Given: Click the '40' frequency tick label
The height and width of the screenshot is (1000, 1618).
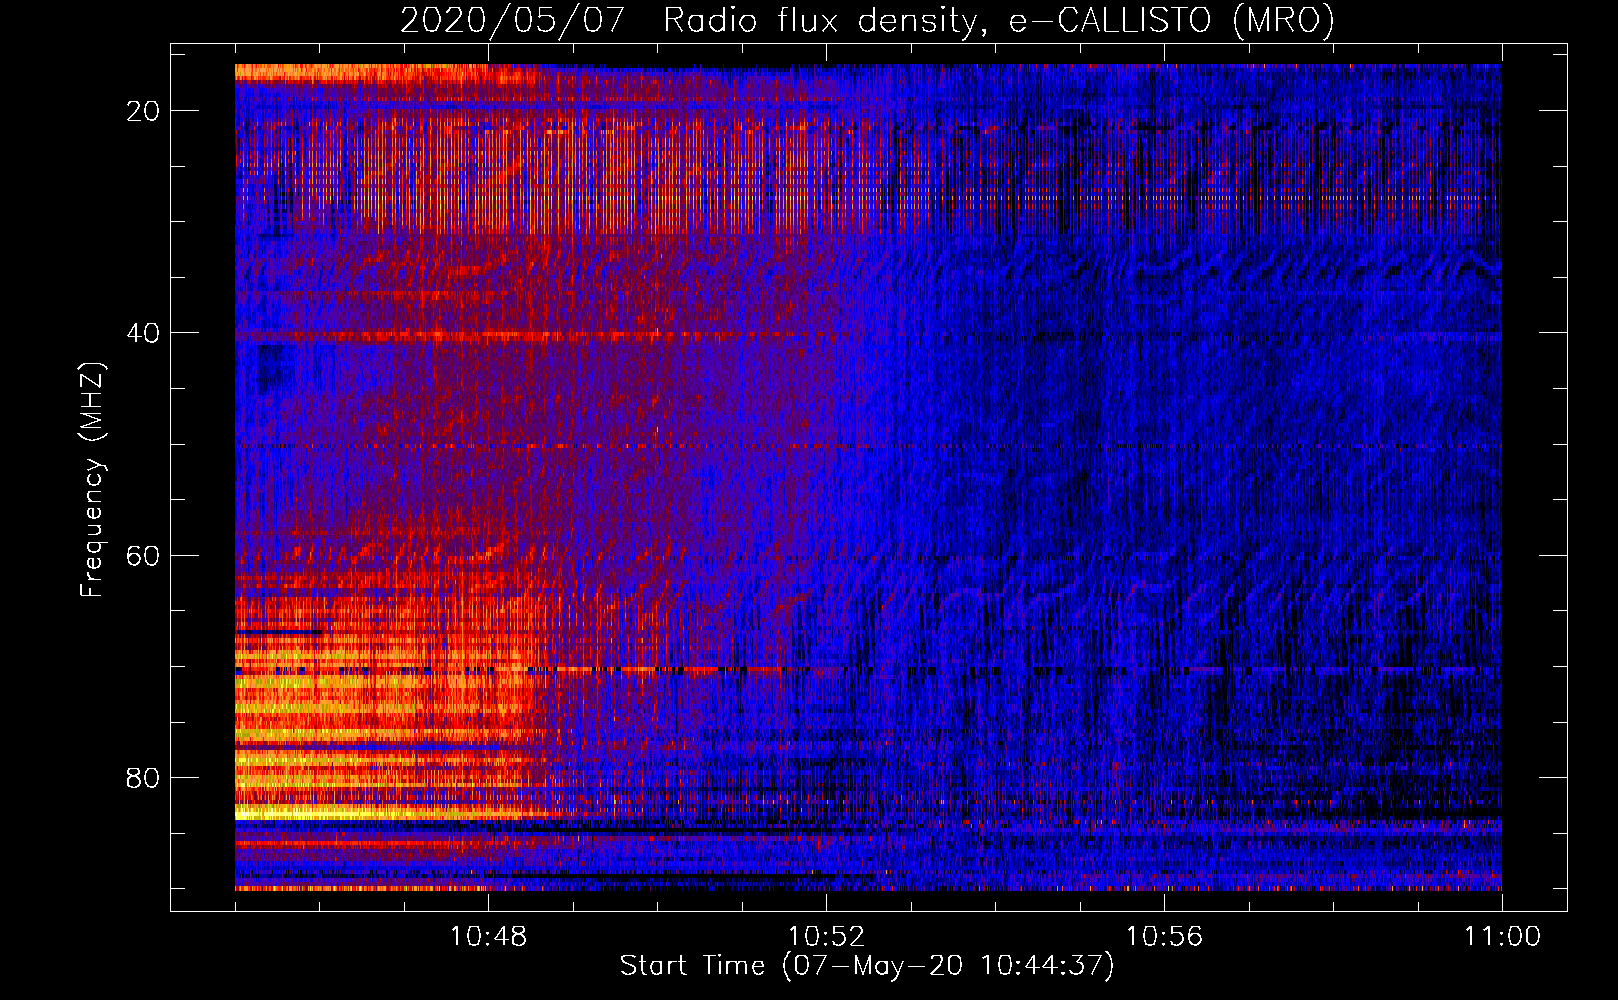Looking at the screenshot, I should [x=143, y=333].
